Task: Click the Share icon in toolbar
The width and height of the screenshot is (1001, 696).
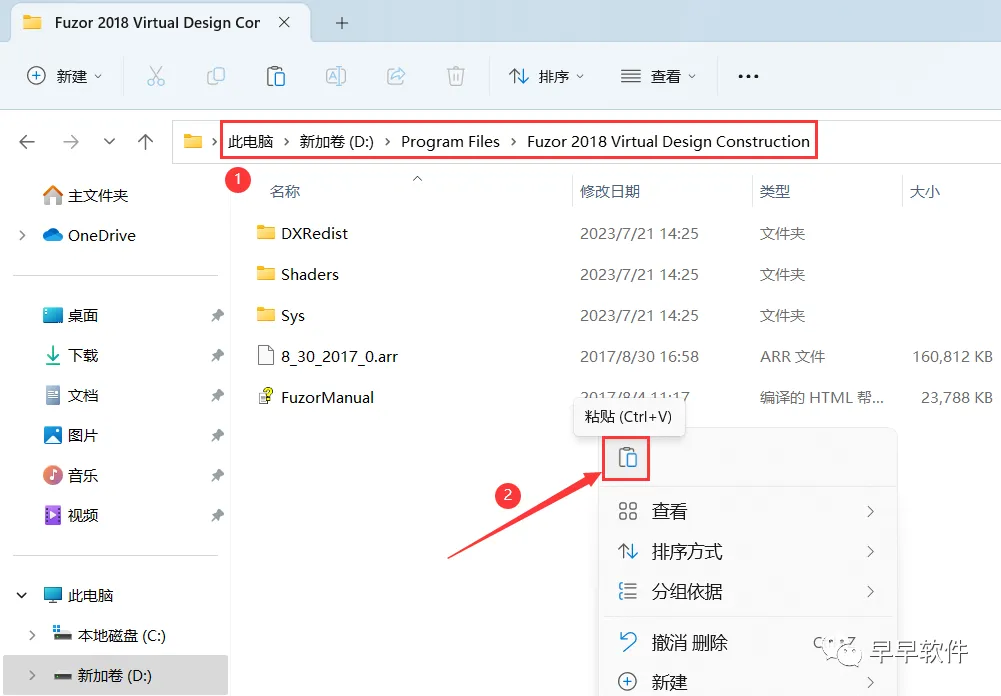Action: 396,76
